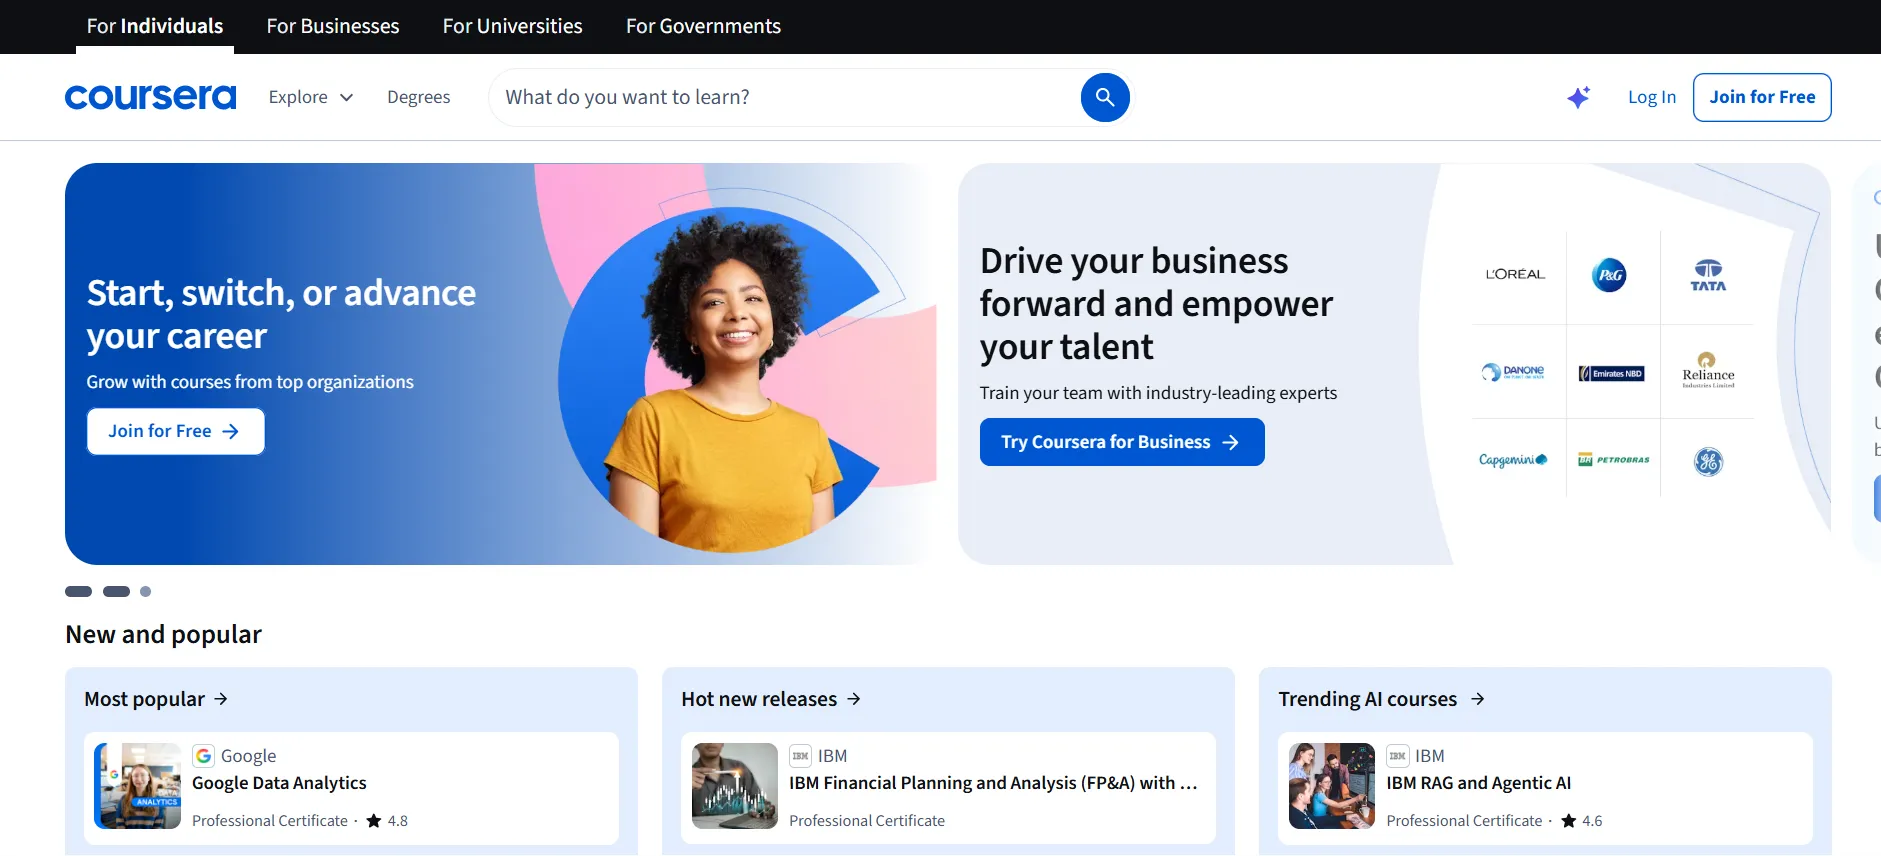
Task: Focus the 'What do you want to learn?' search field
Action: click(x=785, y=97)
